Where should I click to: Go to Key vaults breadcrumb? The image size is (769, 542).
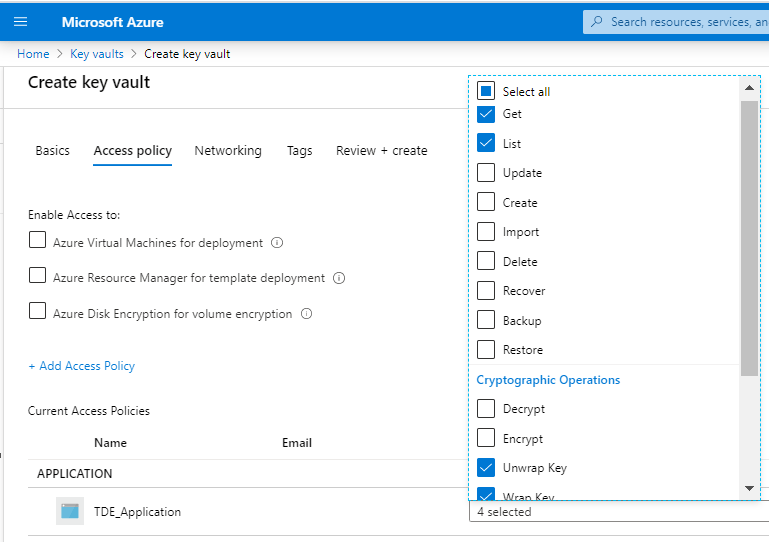pyautogui.click(x=97, y=54)
